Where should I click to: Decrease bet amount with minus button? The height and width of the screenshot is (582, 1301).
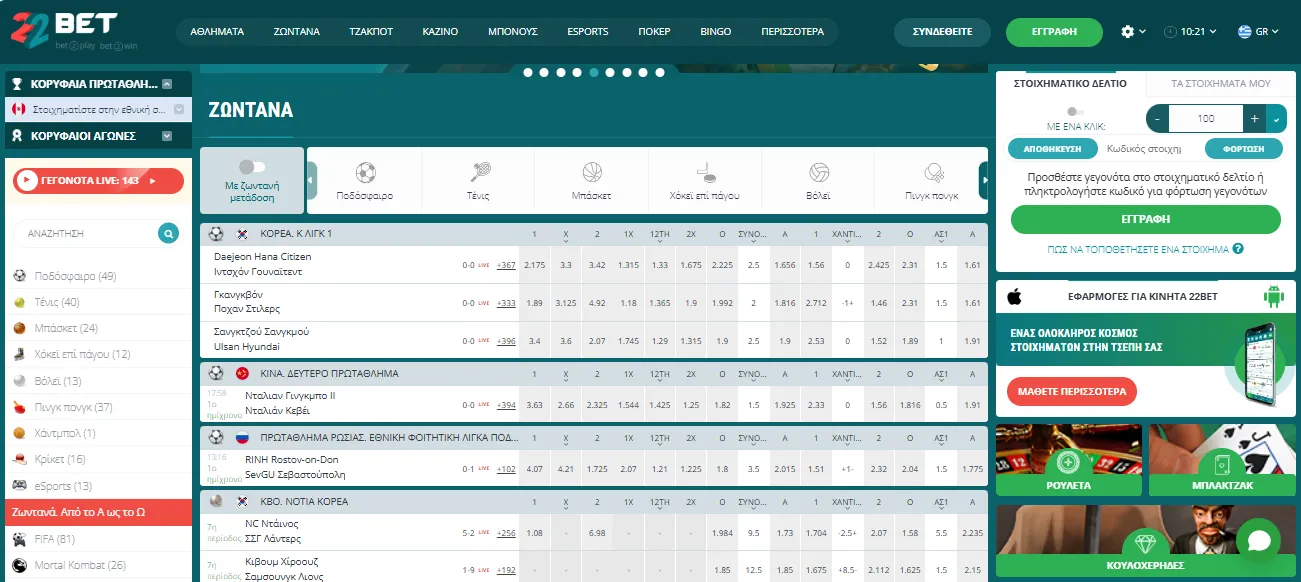1157,118
